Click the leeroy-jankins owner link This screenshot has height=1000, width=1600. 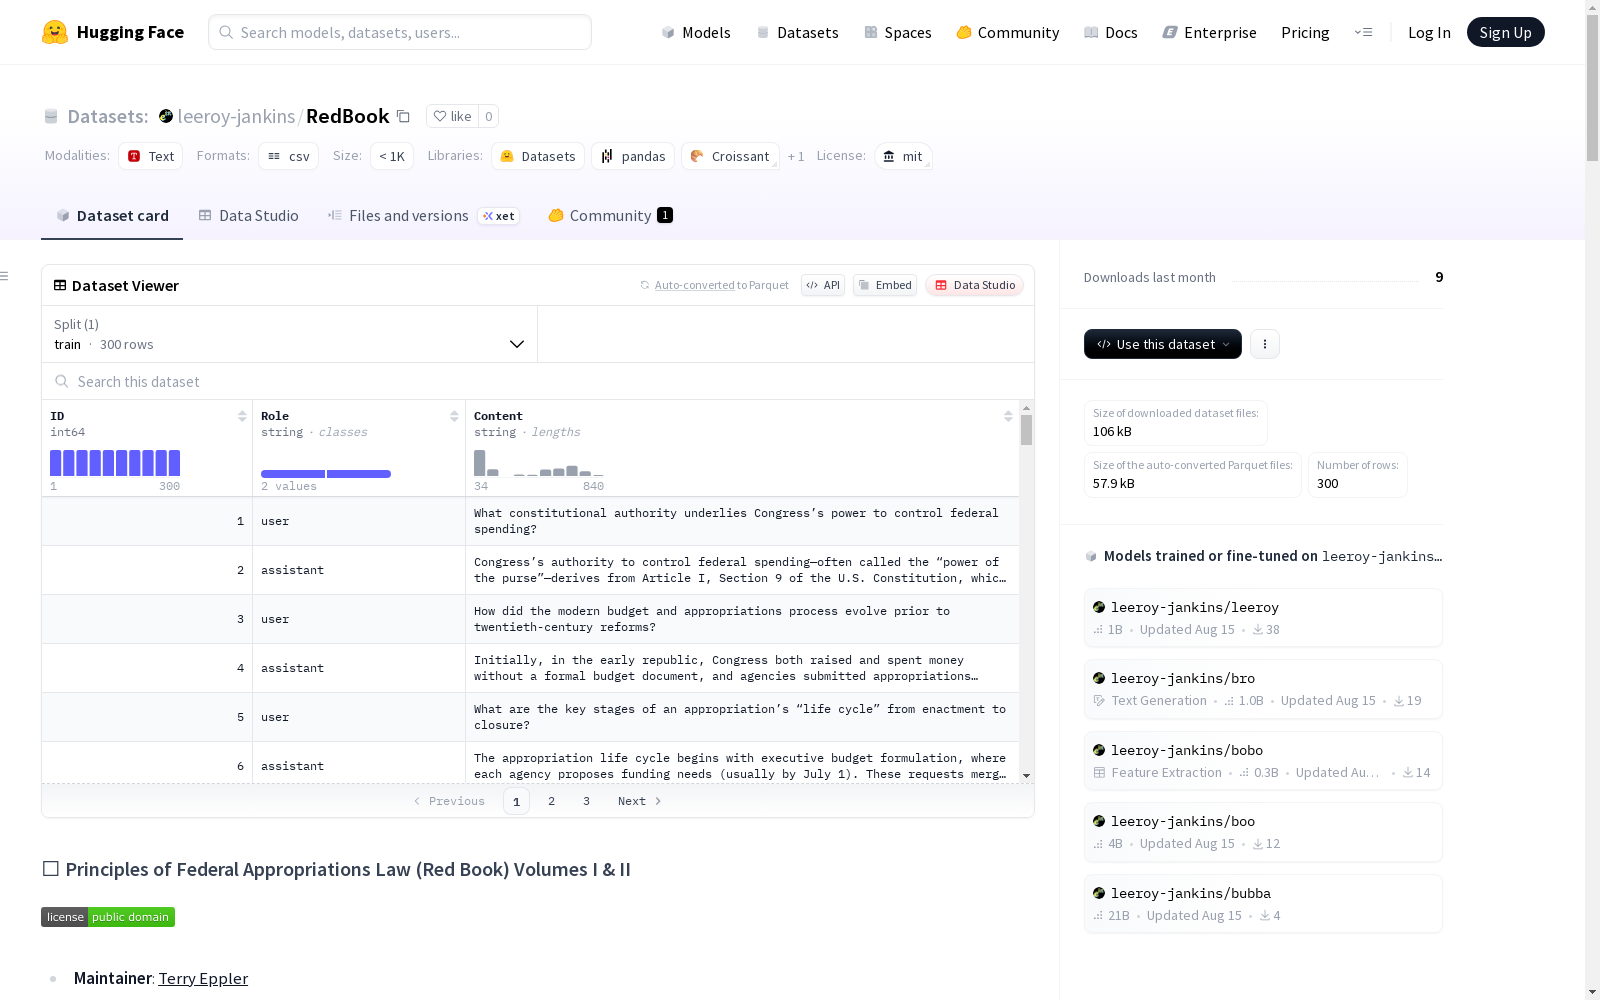pyautogui.click(x=236, y=116)
